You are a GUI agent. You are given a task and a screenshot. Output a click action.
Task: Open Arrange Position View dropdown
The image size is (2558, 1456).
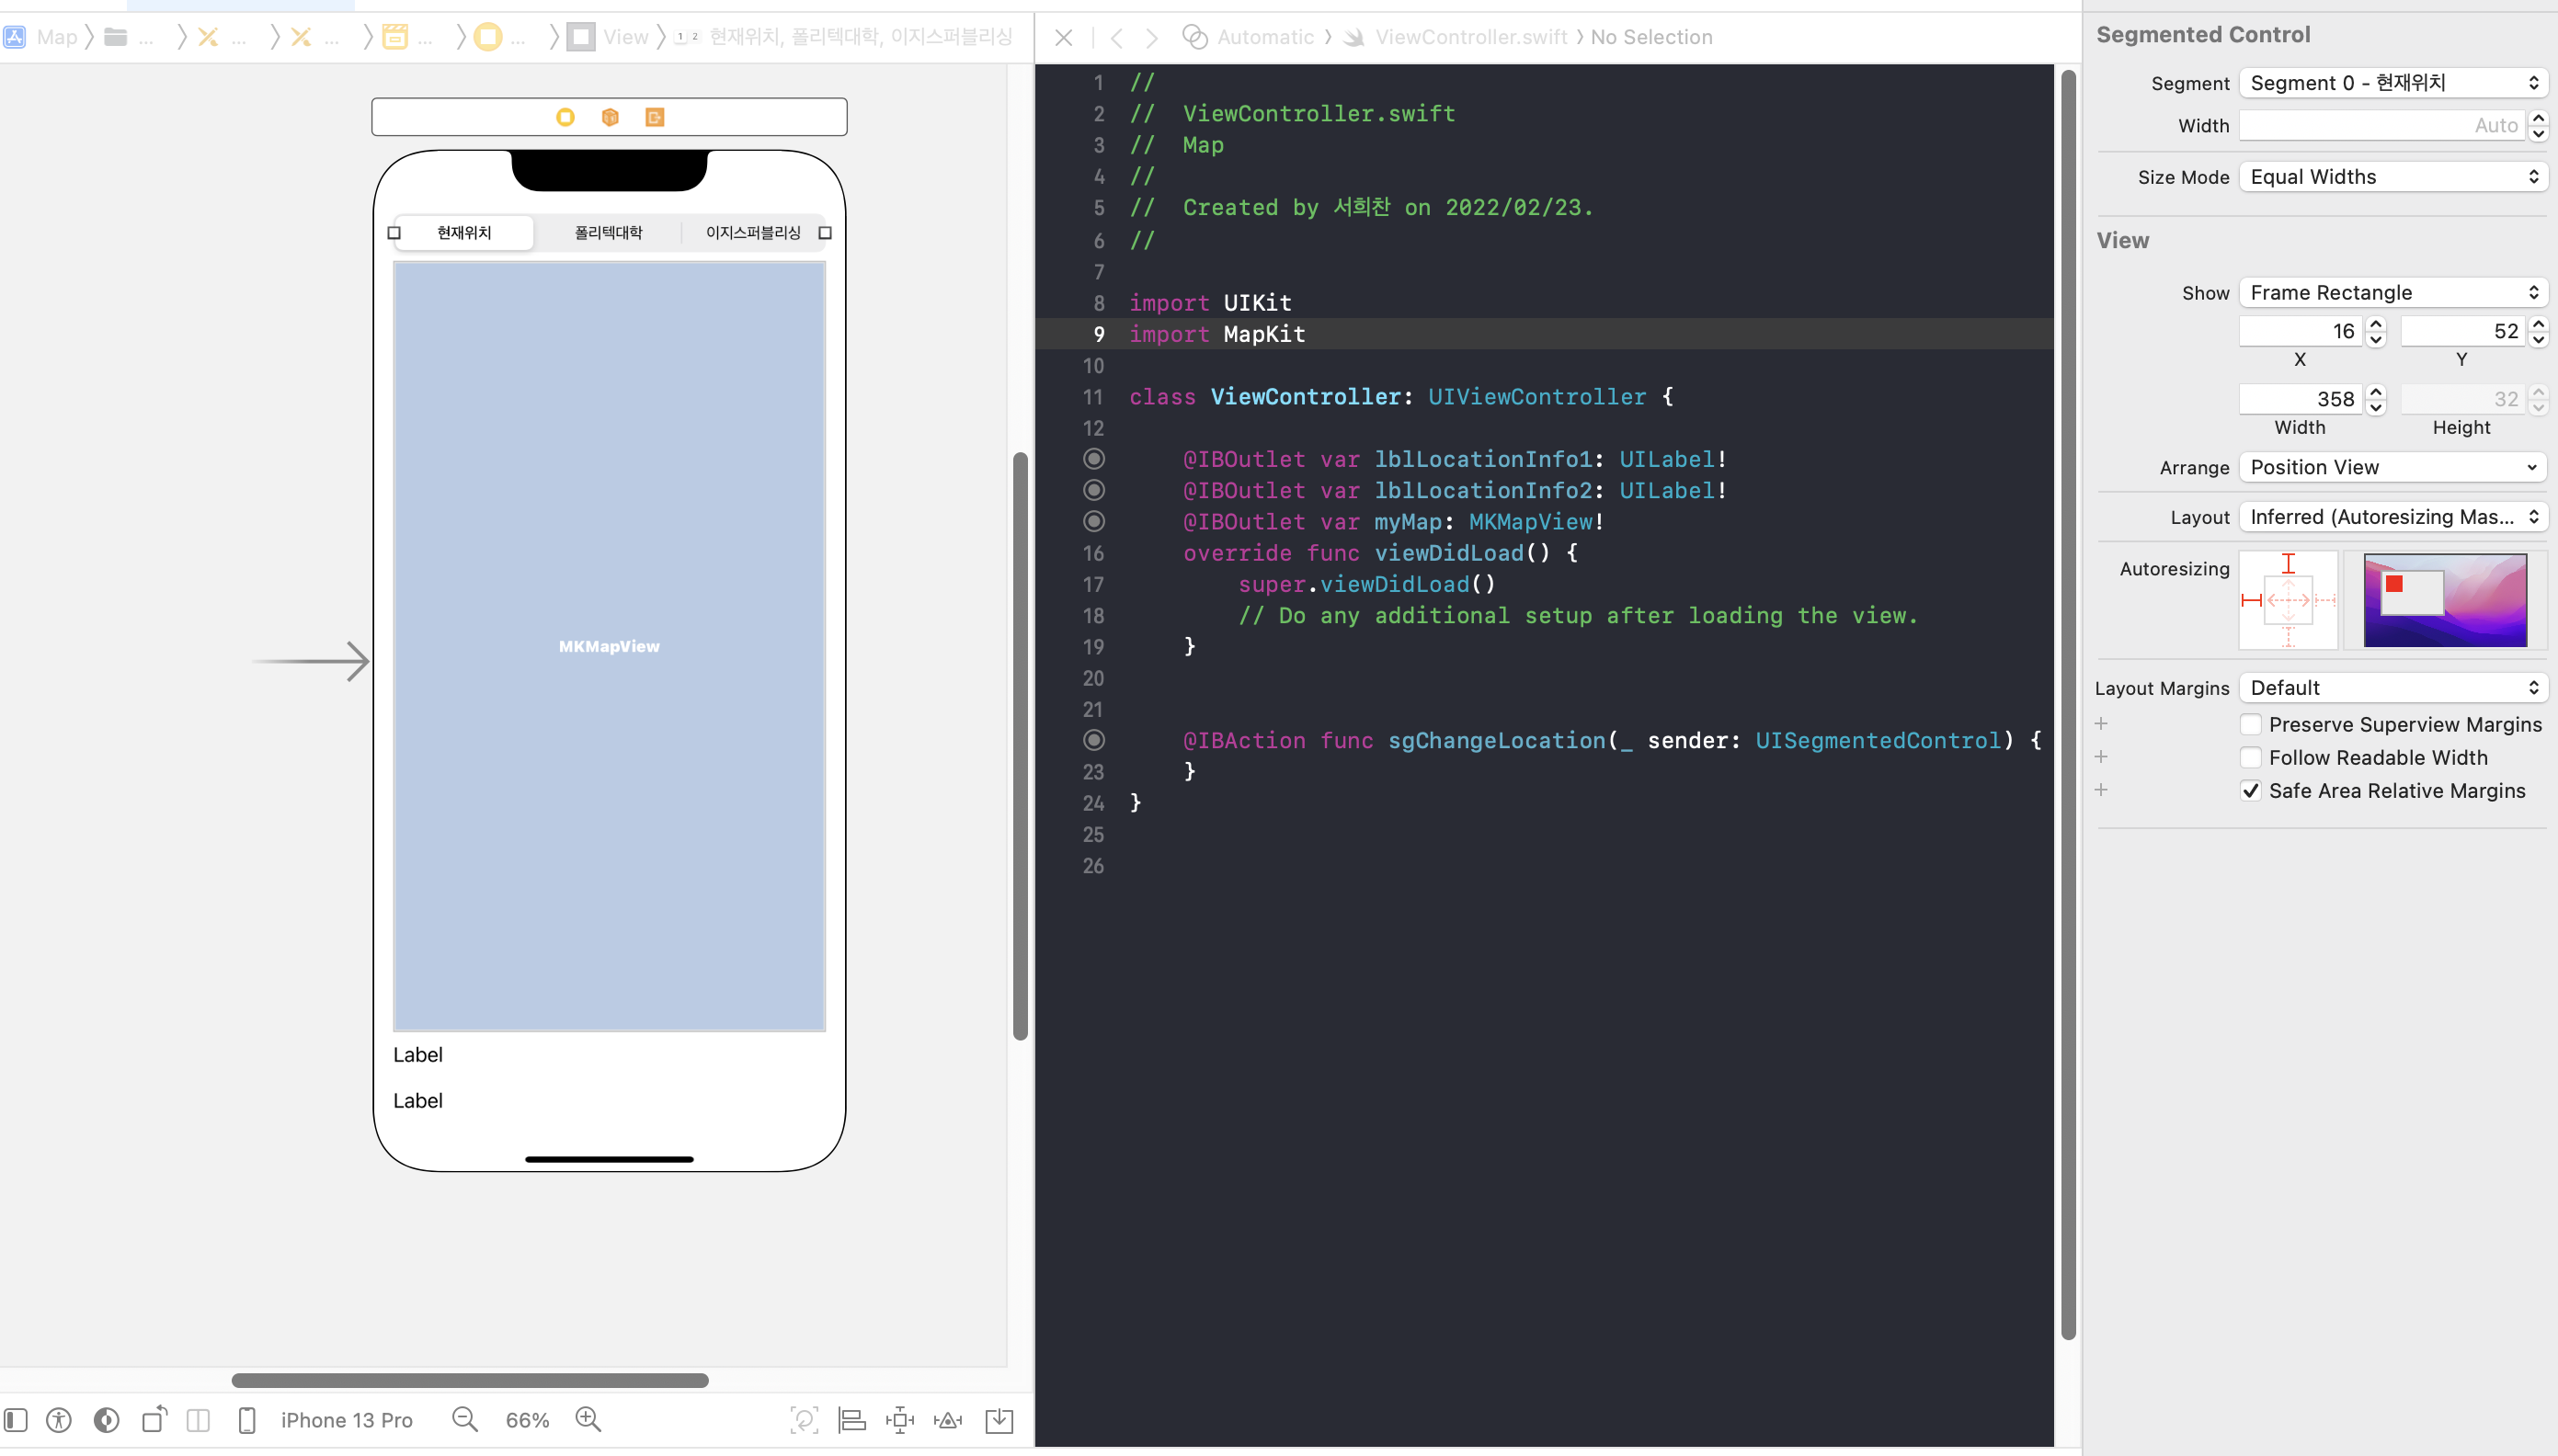pos(2392,467)
